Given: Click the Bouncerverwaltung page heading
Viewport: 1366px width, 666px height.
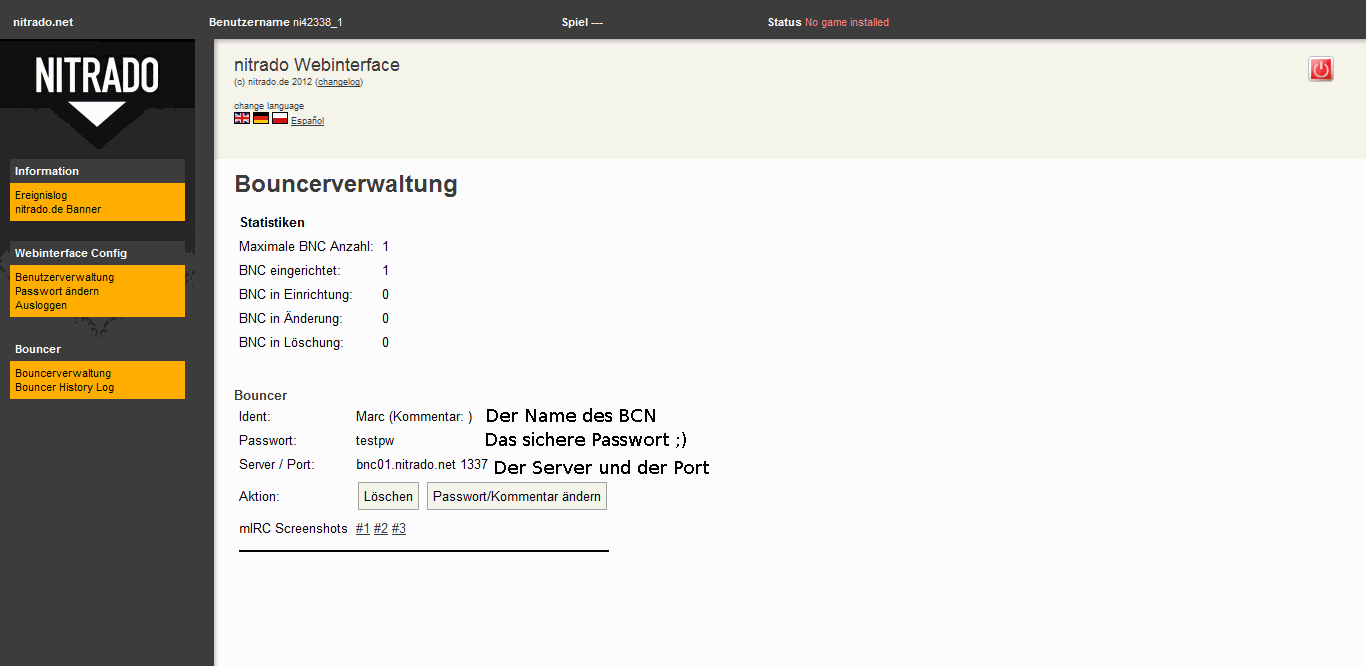Looking at the screenshot, I should tap(346, 184).
